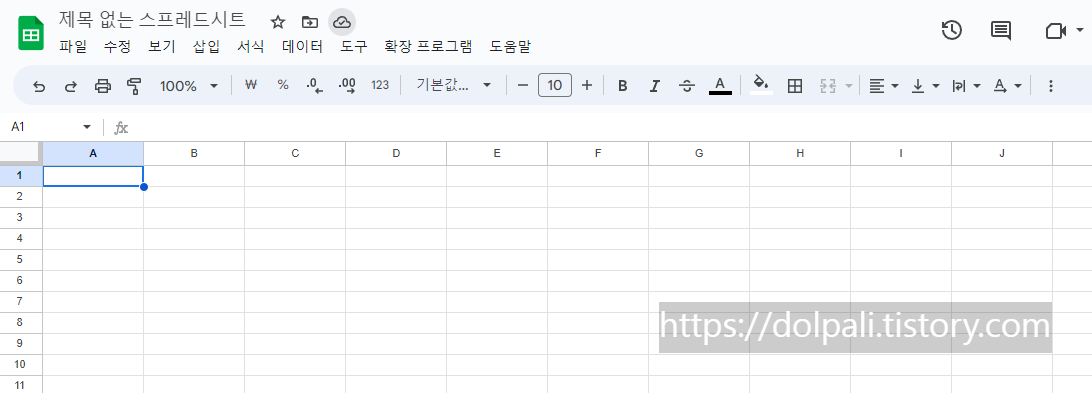The height and width of the screenshot is (393, 1092).
Task: Select all cells with corner button
Action: click(21, 153)
